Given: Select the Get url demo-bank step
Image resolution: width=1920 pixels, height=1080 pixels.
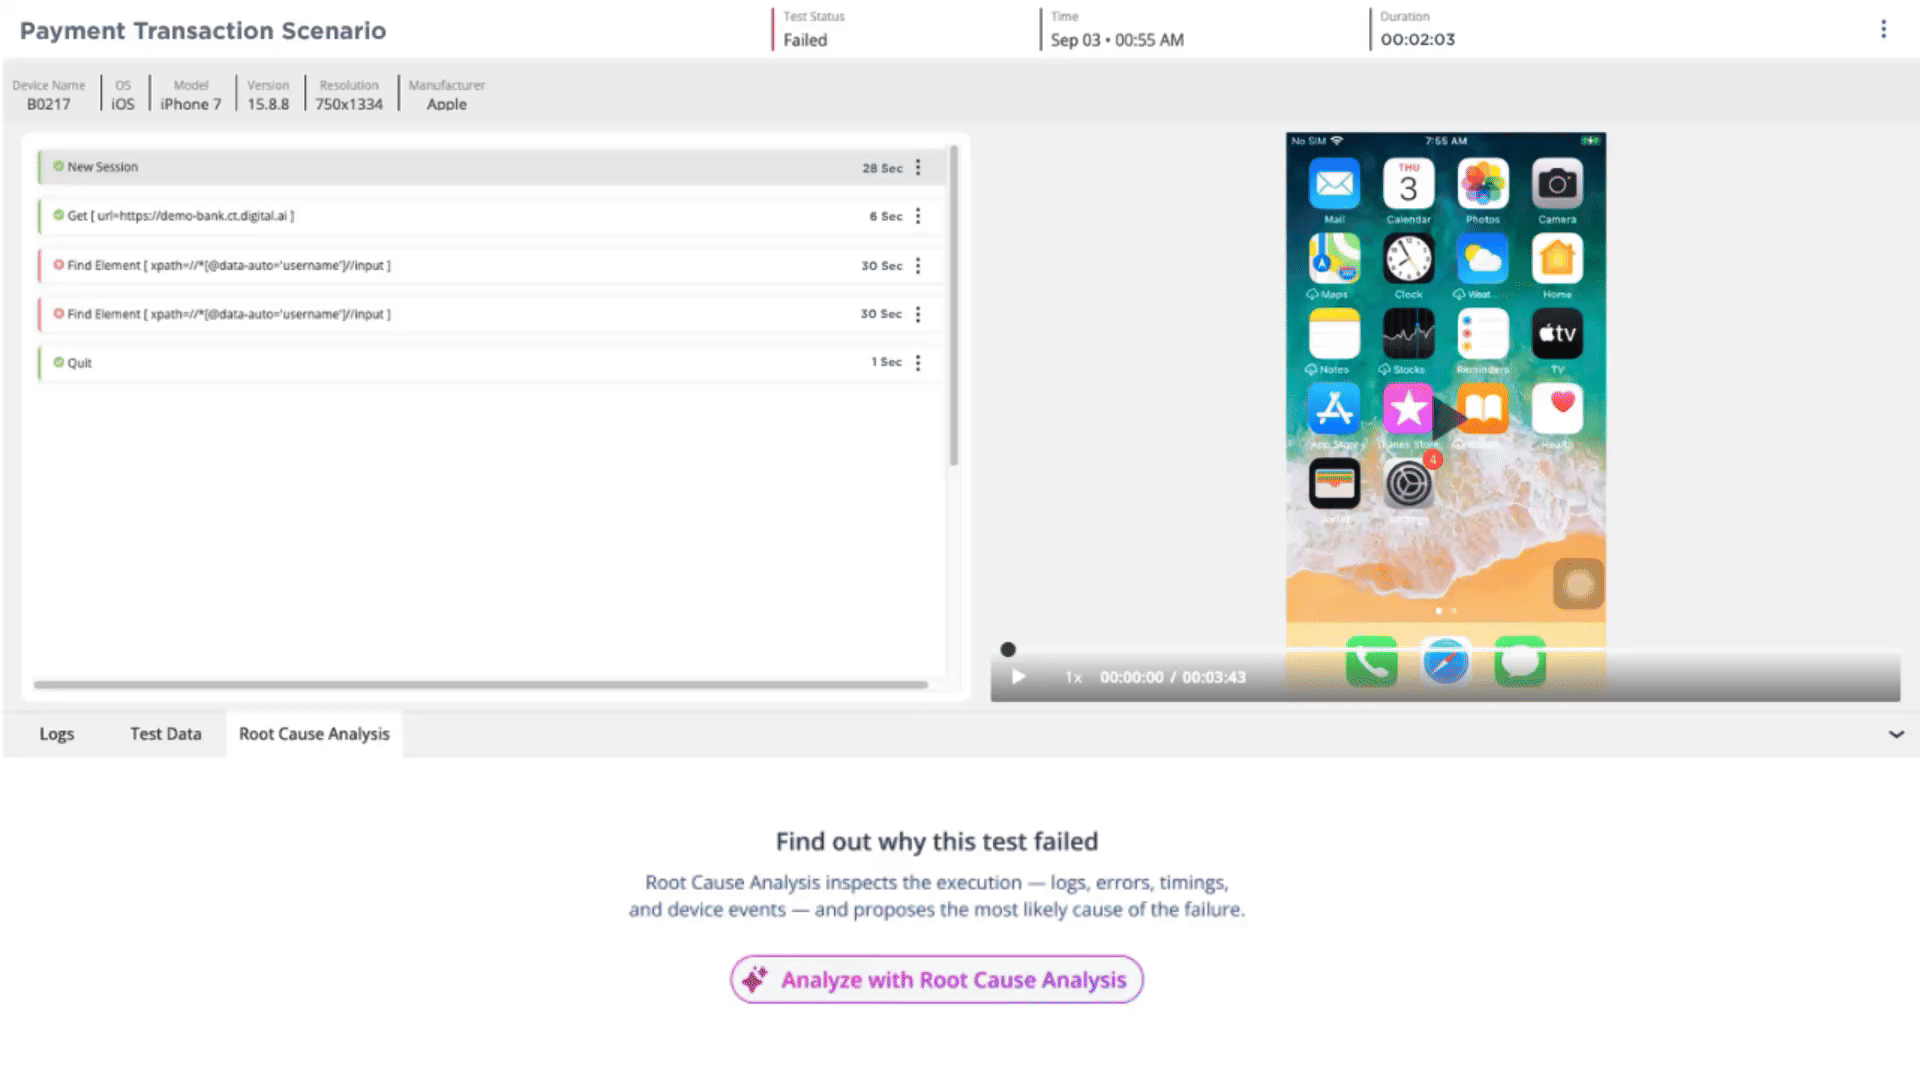Looking at the screenshot, I should tap(491, 216).
